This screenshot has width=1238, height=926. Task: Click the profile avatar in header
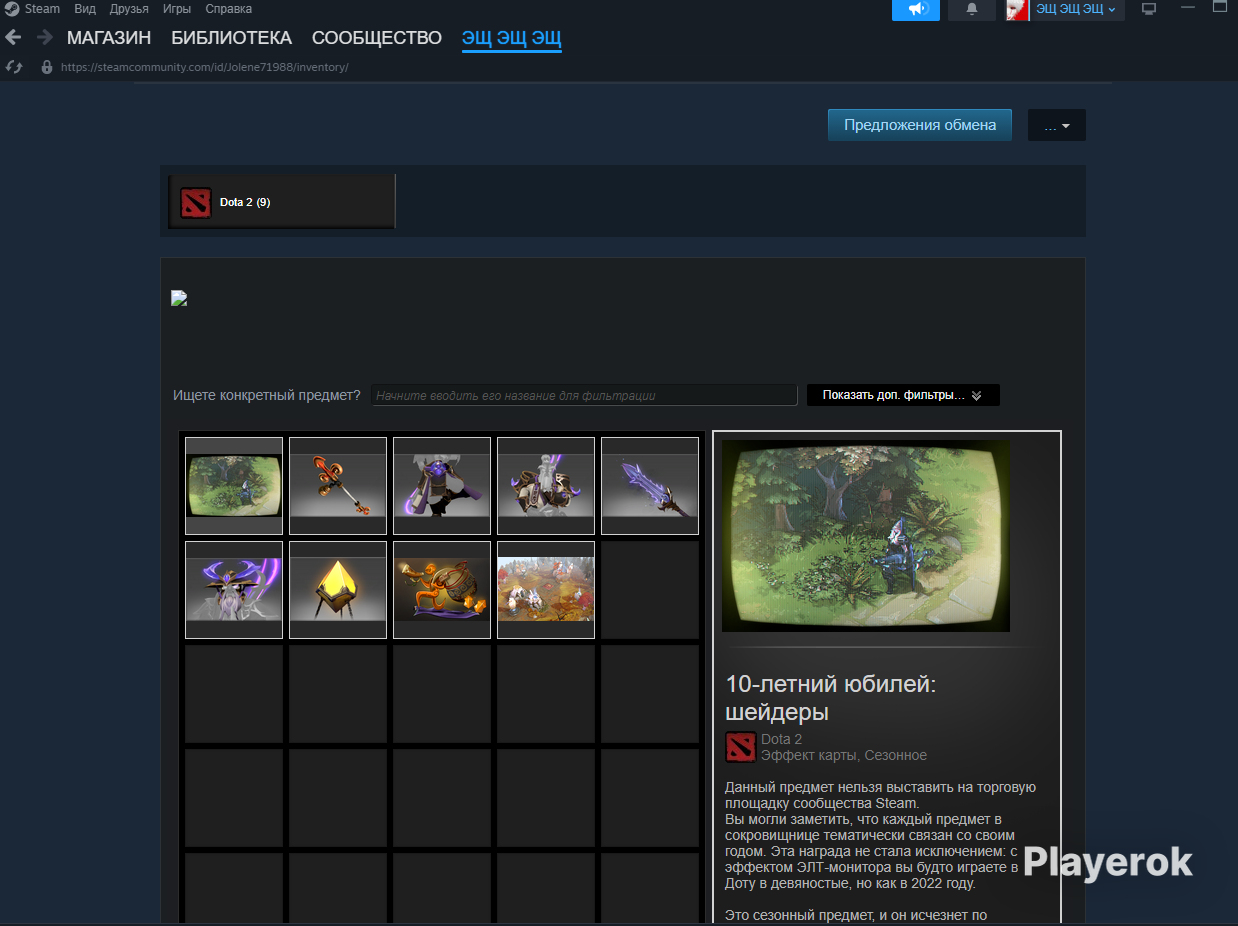coord(1018,9)
